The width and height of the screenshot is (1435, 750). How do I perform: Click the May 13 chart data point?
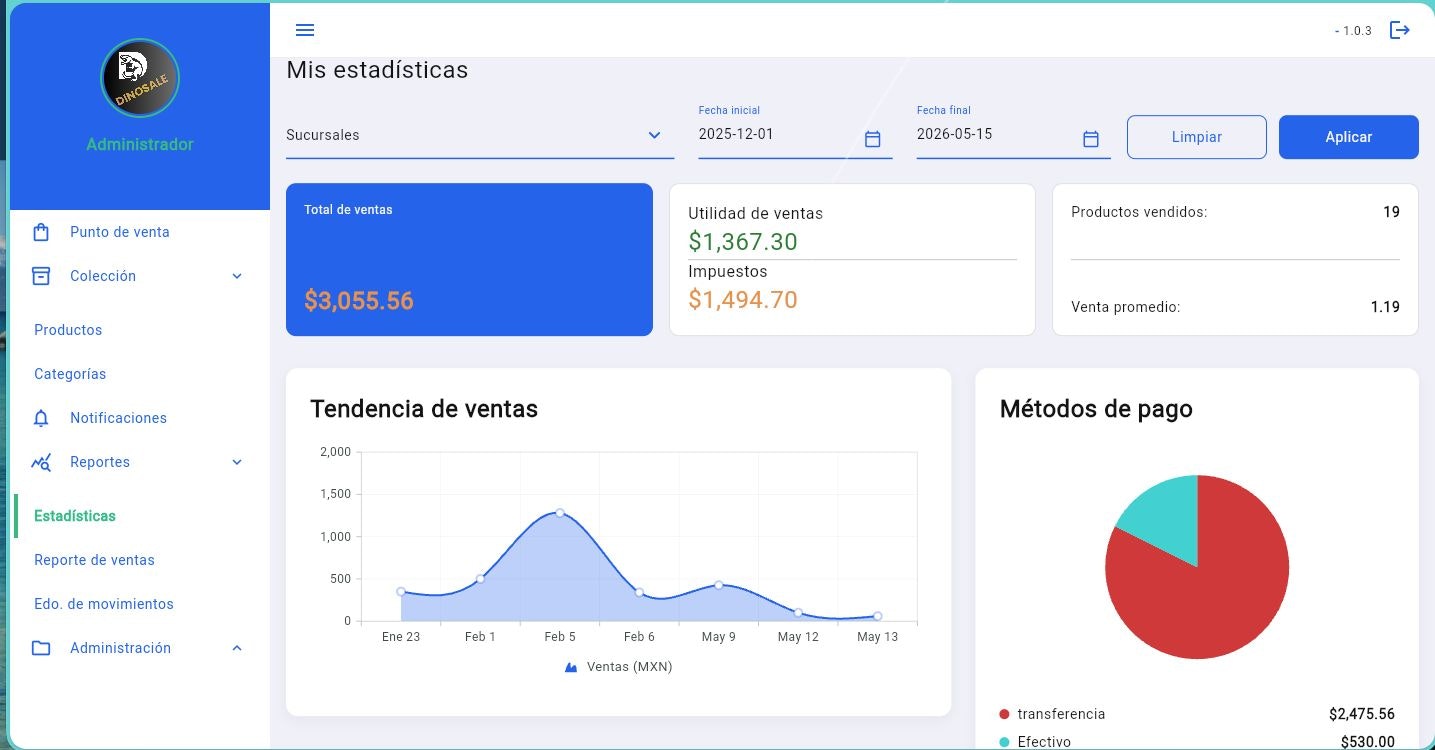point(877,616)
